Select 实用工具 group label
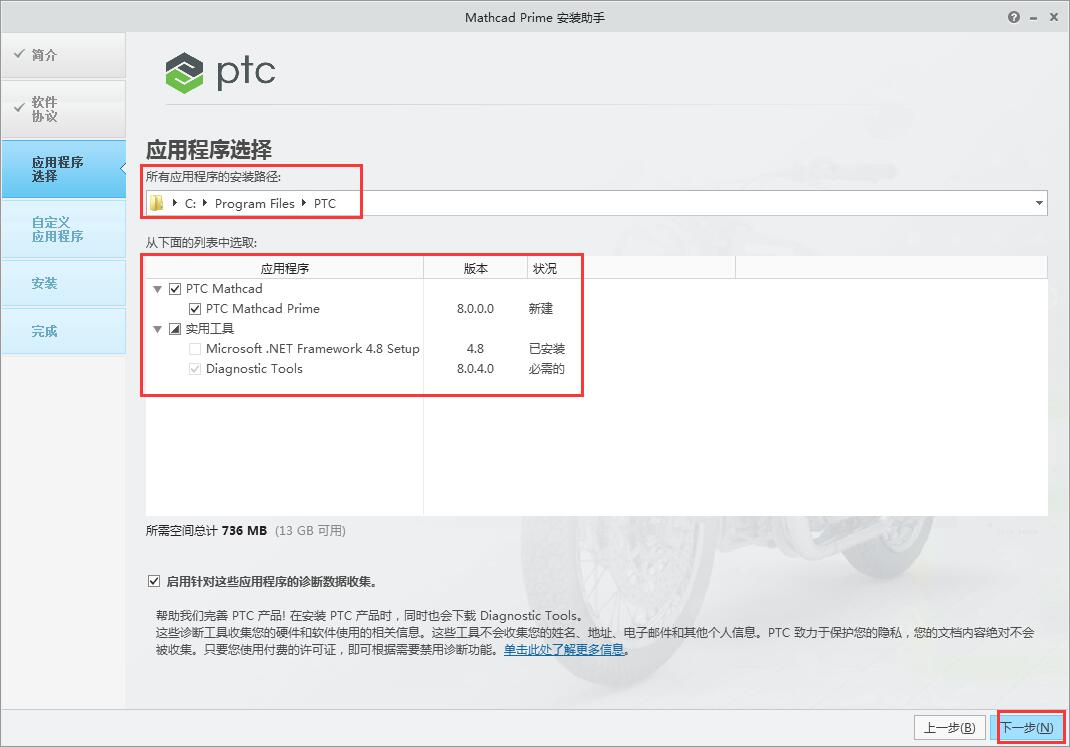The image size is (1070, 747). [209, 329]
